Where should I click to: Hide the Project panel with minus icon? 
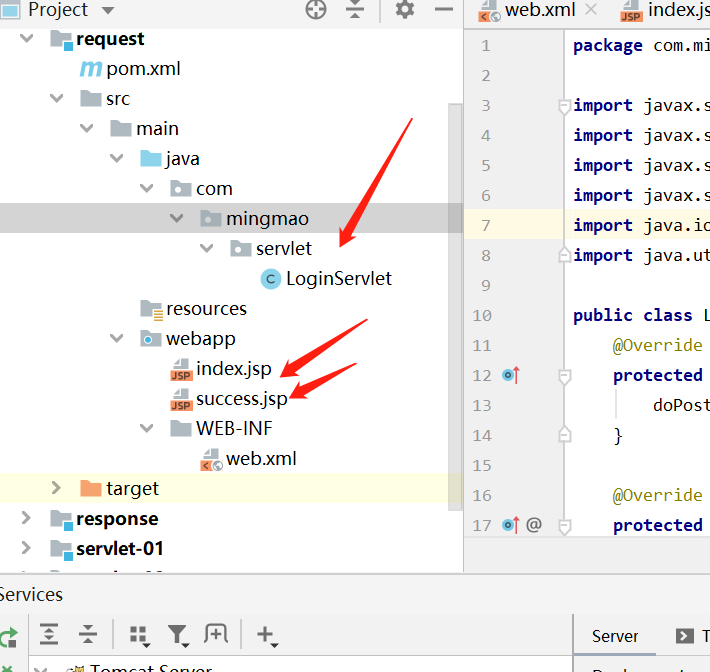(x=444, y=9)
